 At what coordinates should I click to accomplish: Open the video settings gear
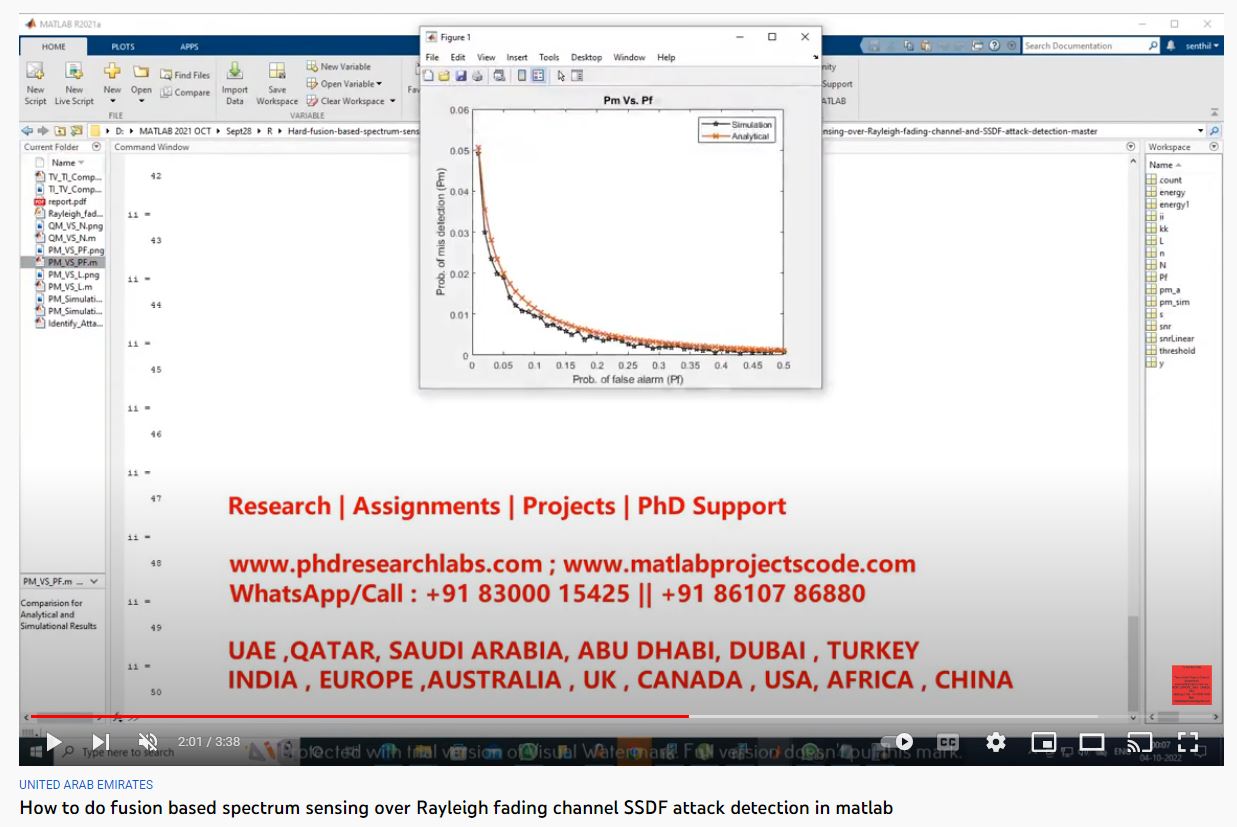[x=995, y=742]
